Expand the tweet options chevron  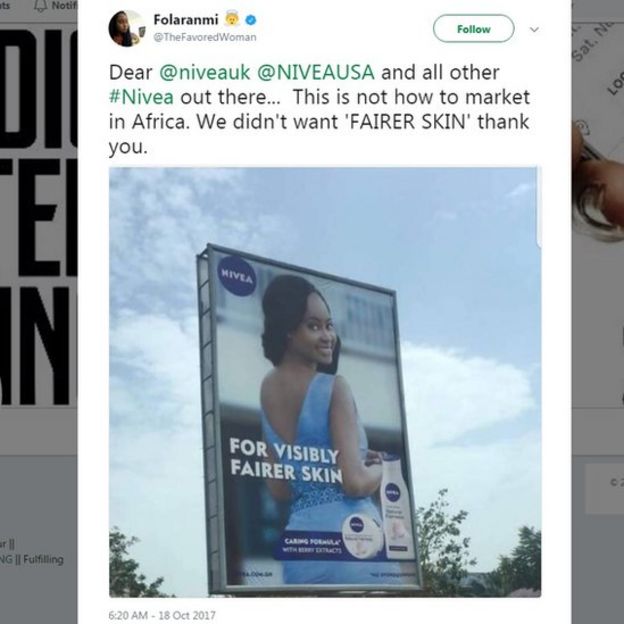tap(534, 29)
